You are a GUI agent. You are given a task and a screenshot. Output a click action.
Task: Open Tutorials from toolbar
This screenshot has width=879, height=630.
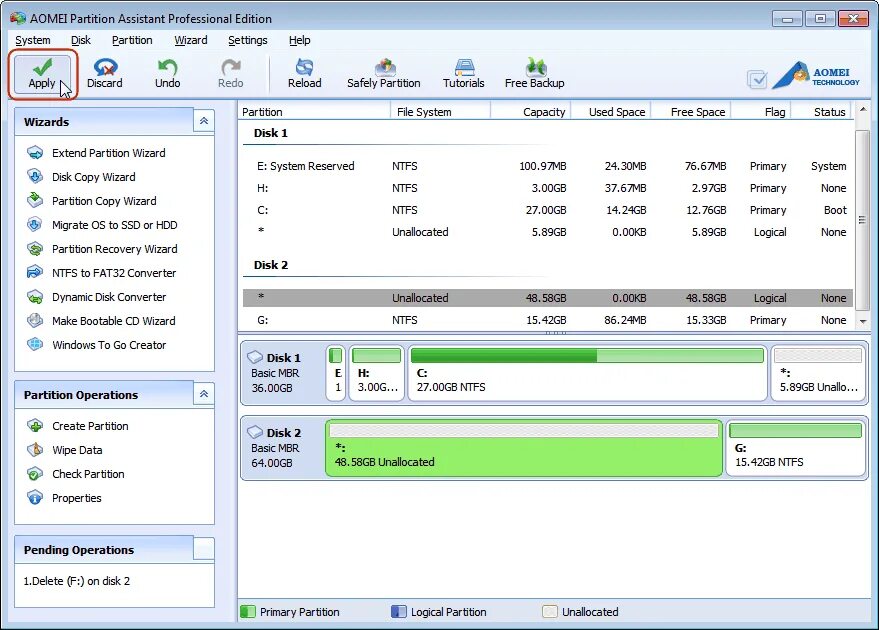464,74
